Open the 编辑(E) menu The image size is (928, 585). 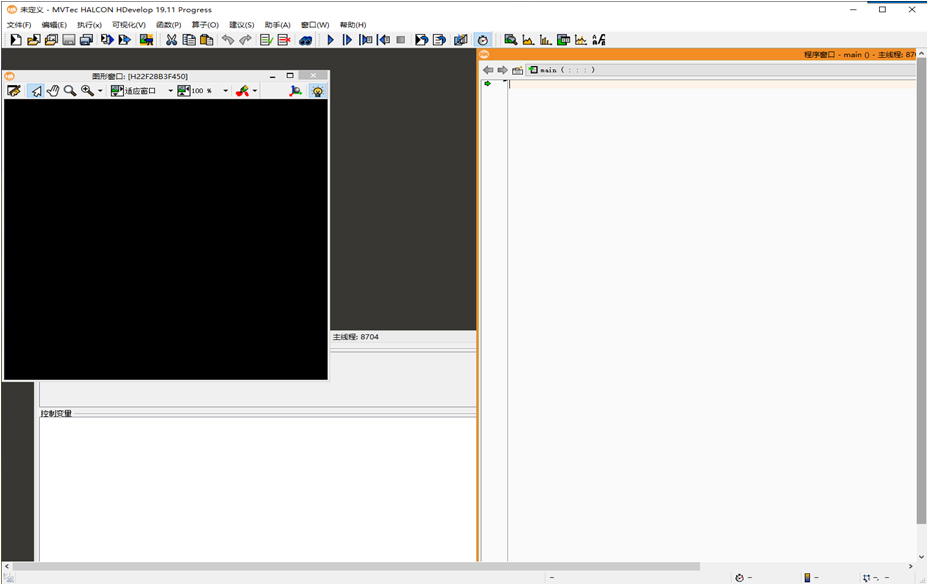coord(54,25)
